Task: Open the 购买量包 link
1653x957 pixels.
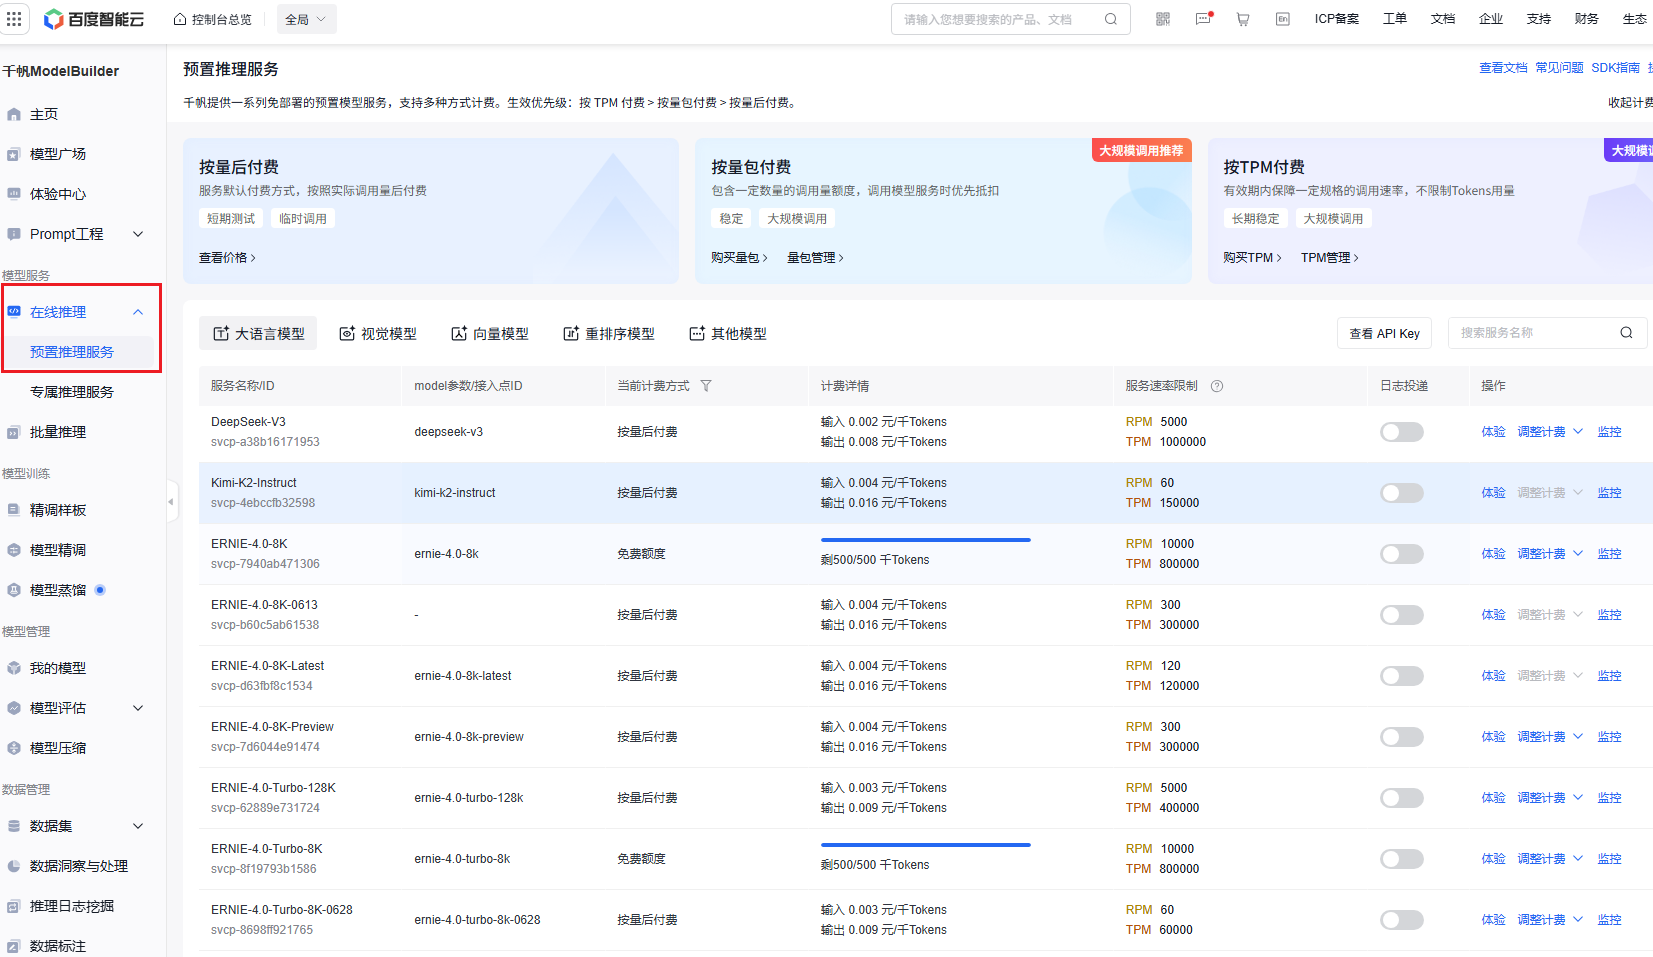Action: 739,258
